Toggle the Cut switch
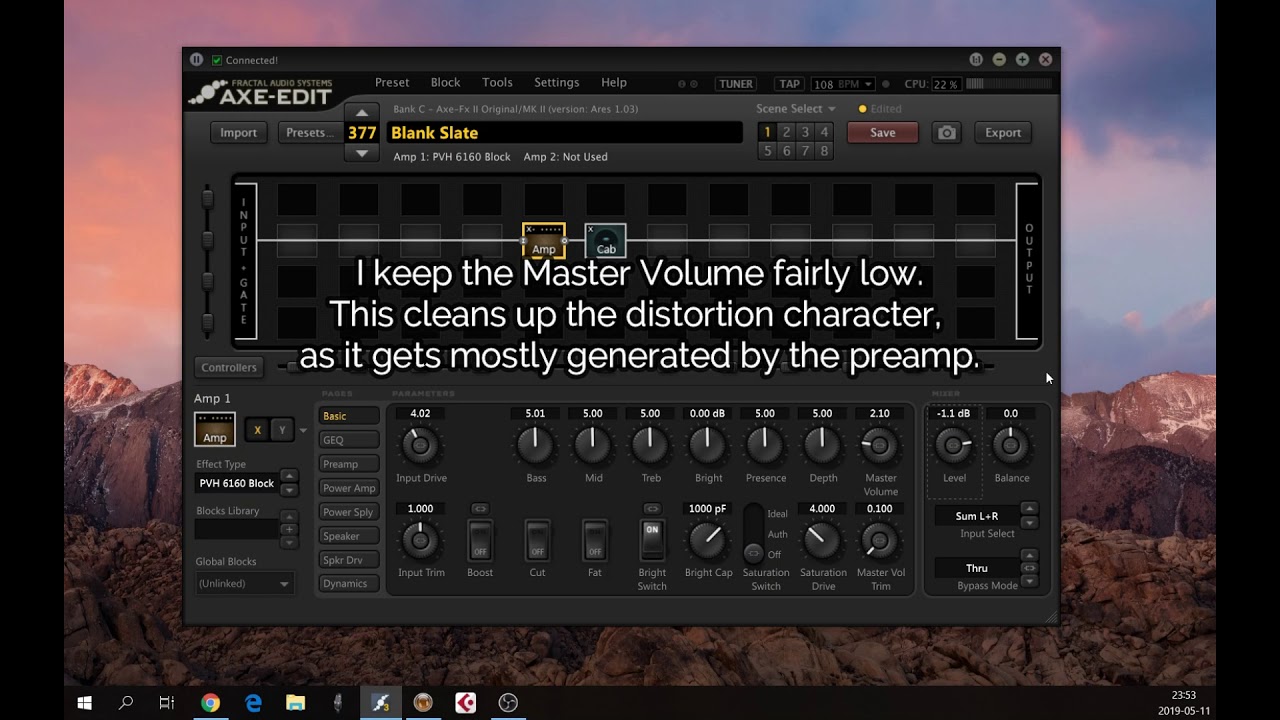Viewport: 1280px width, 720px height. [537, 540]
